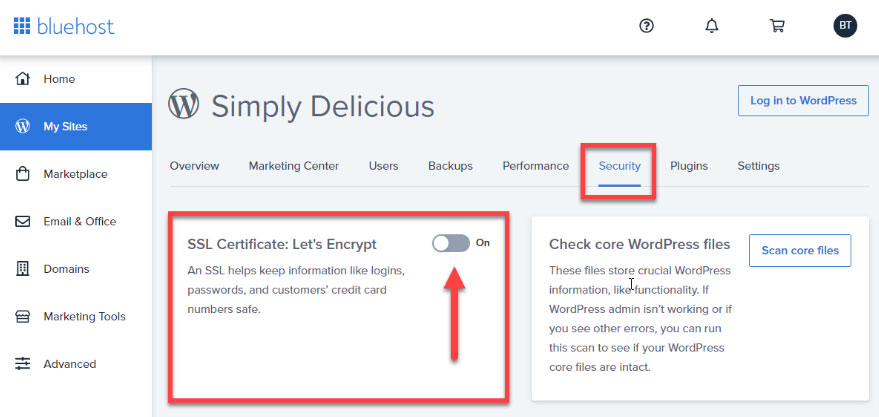Click the Scan core files button
Screen dimensions: 879x417
click(800, 251)
